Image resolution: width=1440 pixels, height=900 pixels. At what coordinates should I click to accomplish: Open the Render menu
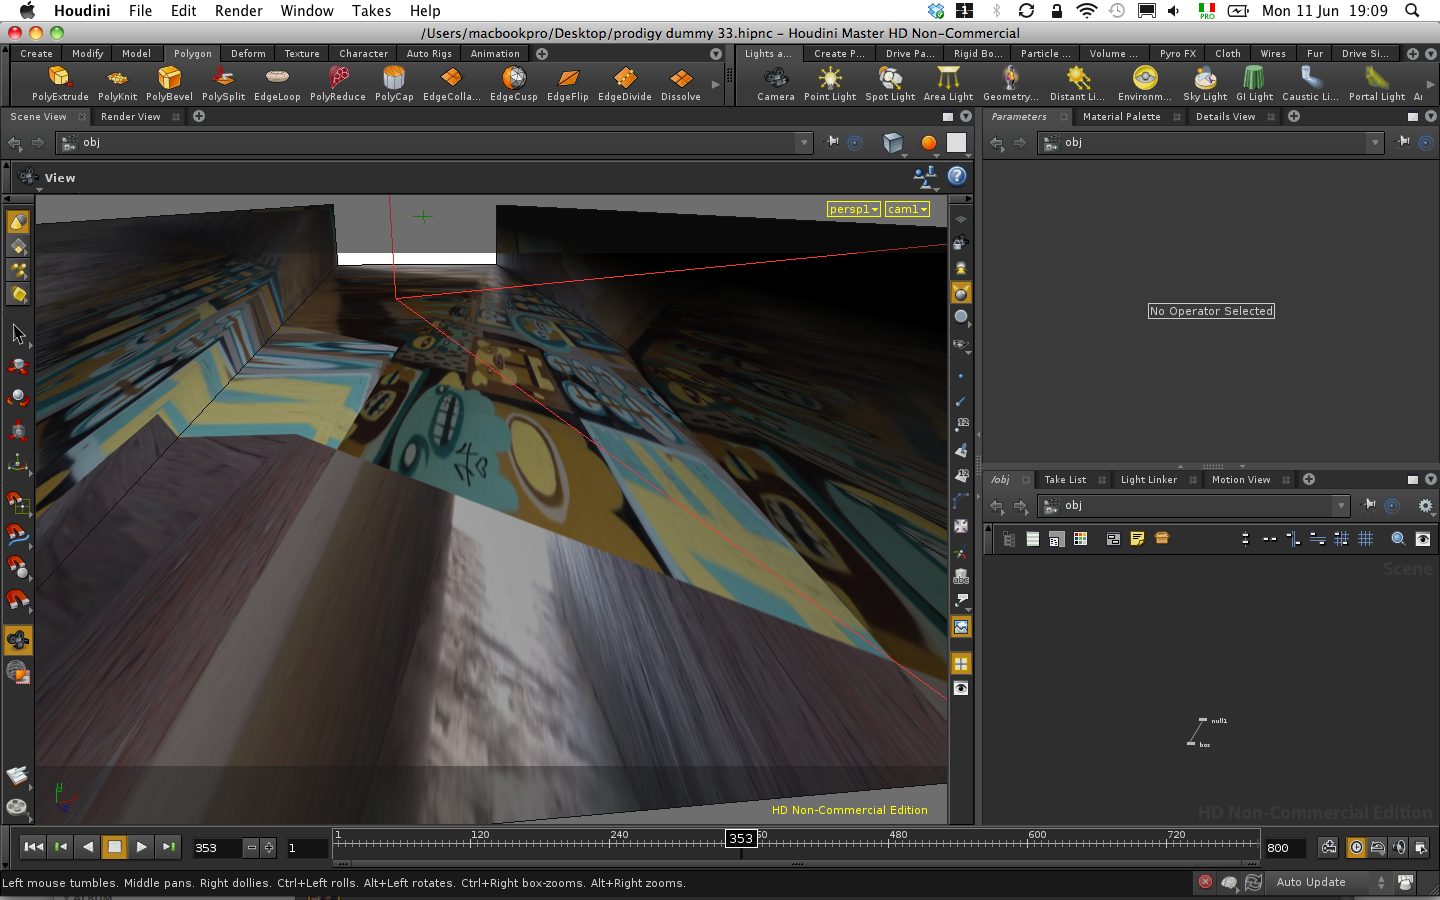238,11
